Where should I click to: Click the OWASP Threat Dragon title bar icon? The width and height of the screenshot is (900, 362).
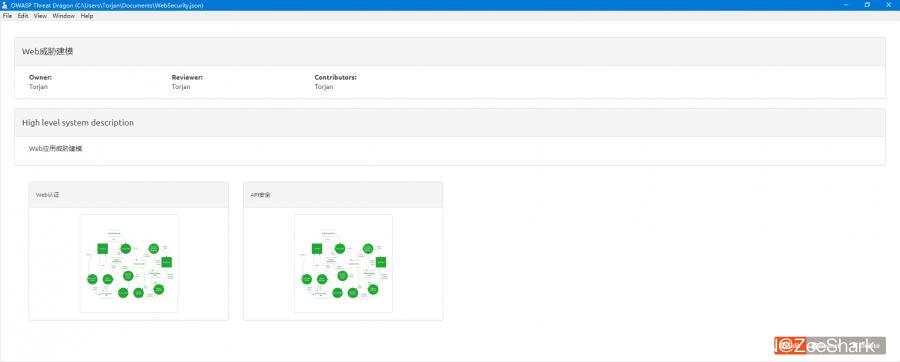(5, 5)
